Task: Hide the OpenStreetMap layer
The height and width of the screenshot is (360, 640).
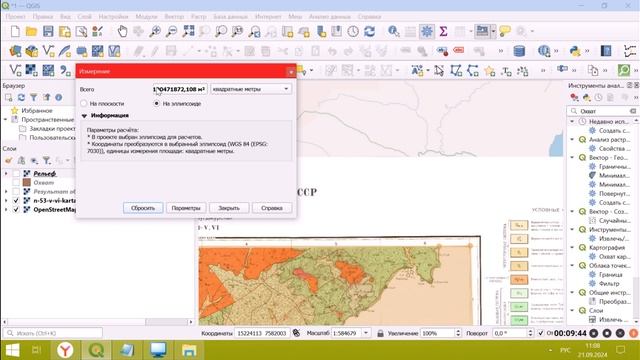Action: (x=16, y=209)
